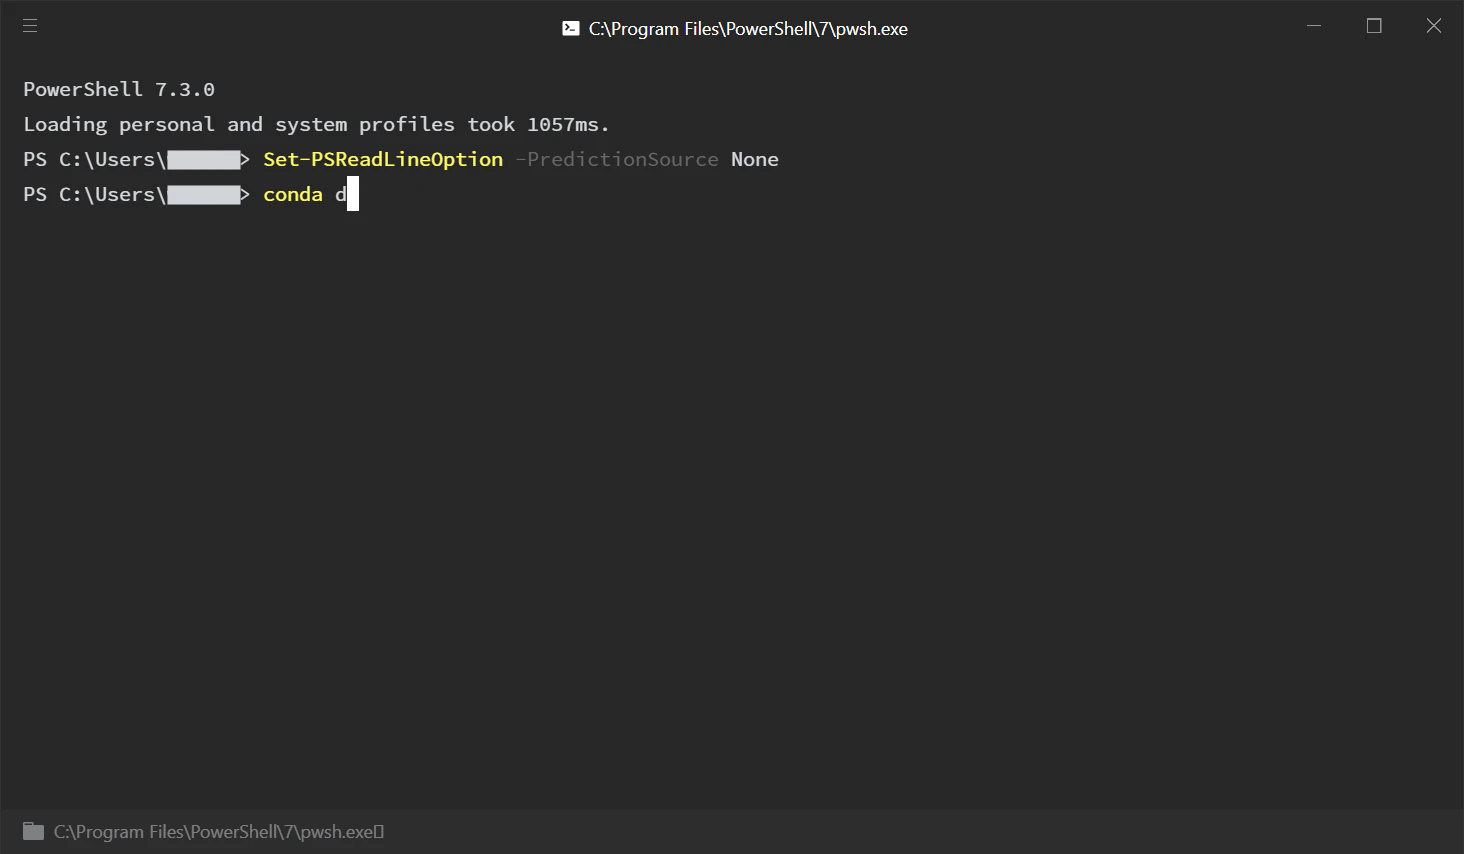1464x854 pixels.
Task: Click the -PredictionSource parameter text
Action: click(x=617, y=160)
